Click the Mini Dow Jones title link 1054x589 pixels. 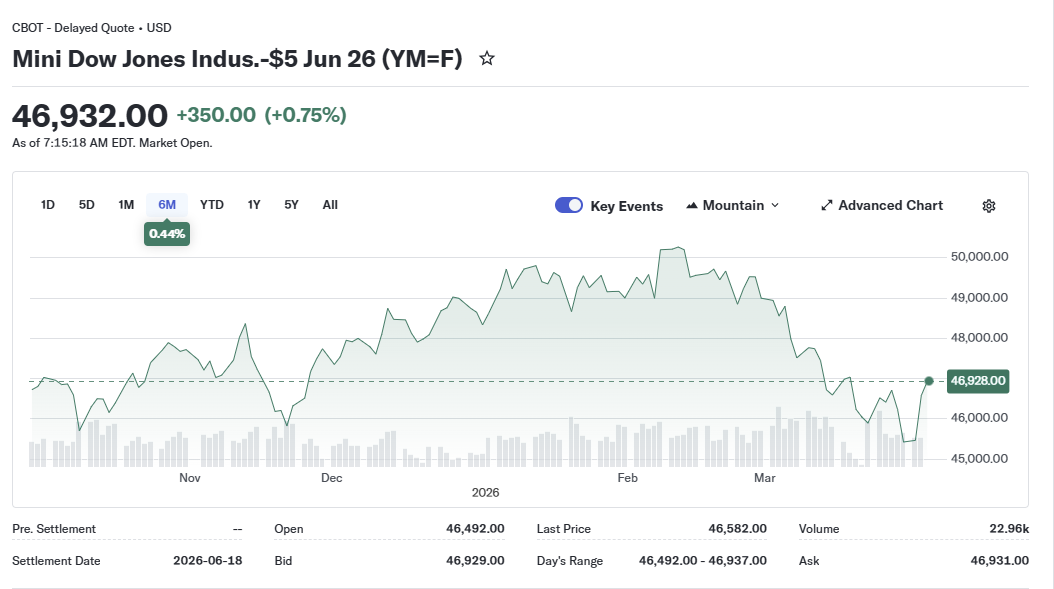[x=235, y=58]
